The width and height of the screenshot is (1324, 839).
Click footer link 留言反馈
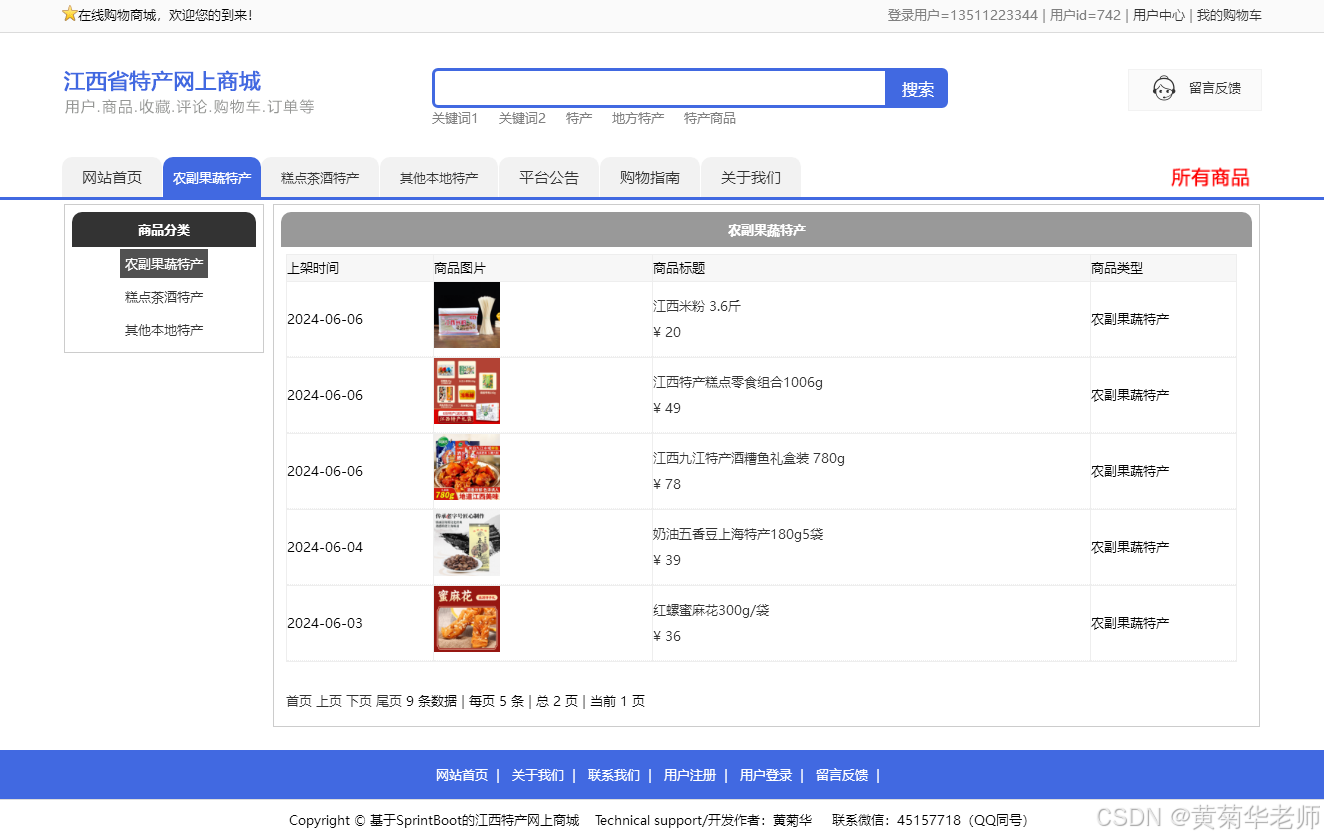[842, 775]
